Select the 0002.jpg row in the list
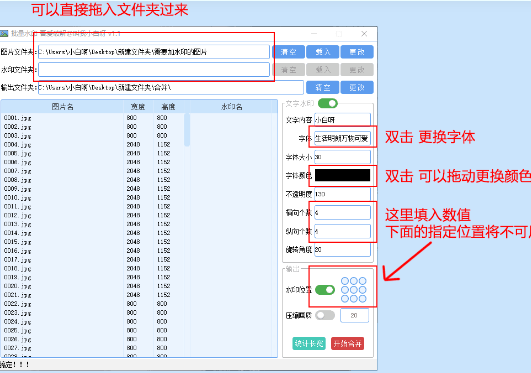This screenshot has width=531, height=373. [x=93, y=127]
